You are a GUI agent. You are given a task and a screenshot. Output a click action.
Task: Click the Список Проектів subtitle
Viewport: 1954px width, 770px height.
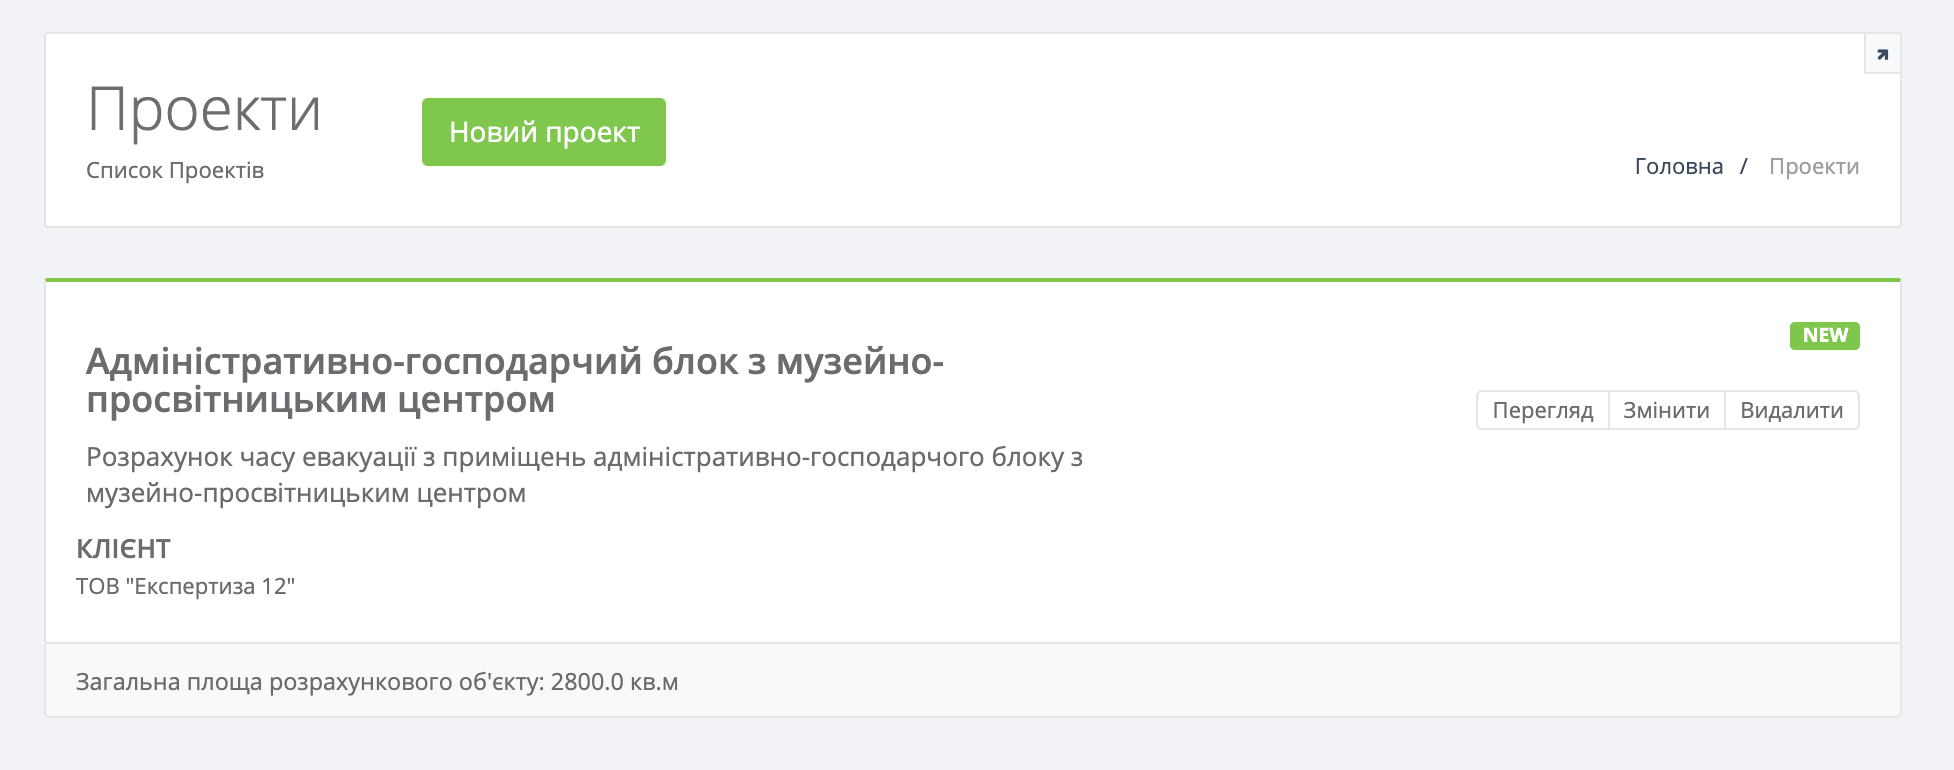tap(175, 171)
